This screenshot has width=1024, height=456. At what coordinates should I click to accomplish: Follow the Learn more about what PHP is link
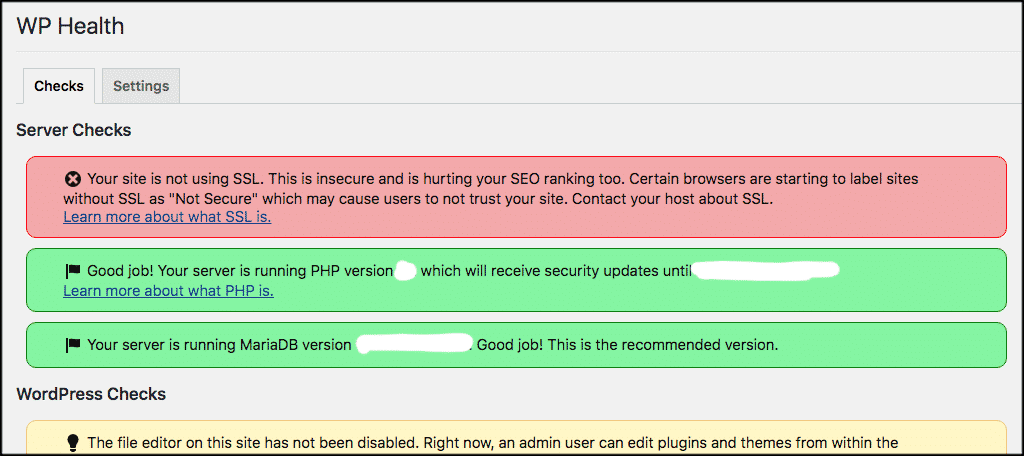point(168,291)
